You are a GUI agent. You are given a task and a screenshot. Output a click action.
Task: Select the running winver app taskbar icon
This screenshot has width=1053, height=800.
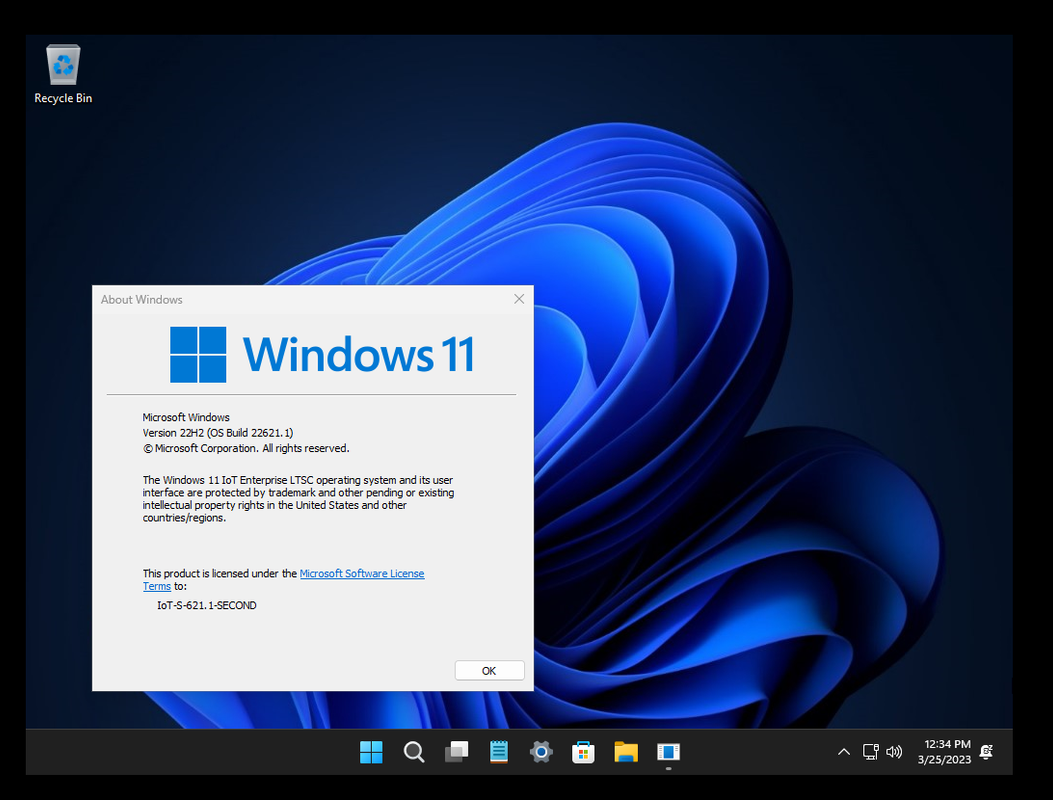pyautogui.click(x=668, y=752)
